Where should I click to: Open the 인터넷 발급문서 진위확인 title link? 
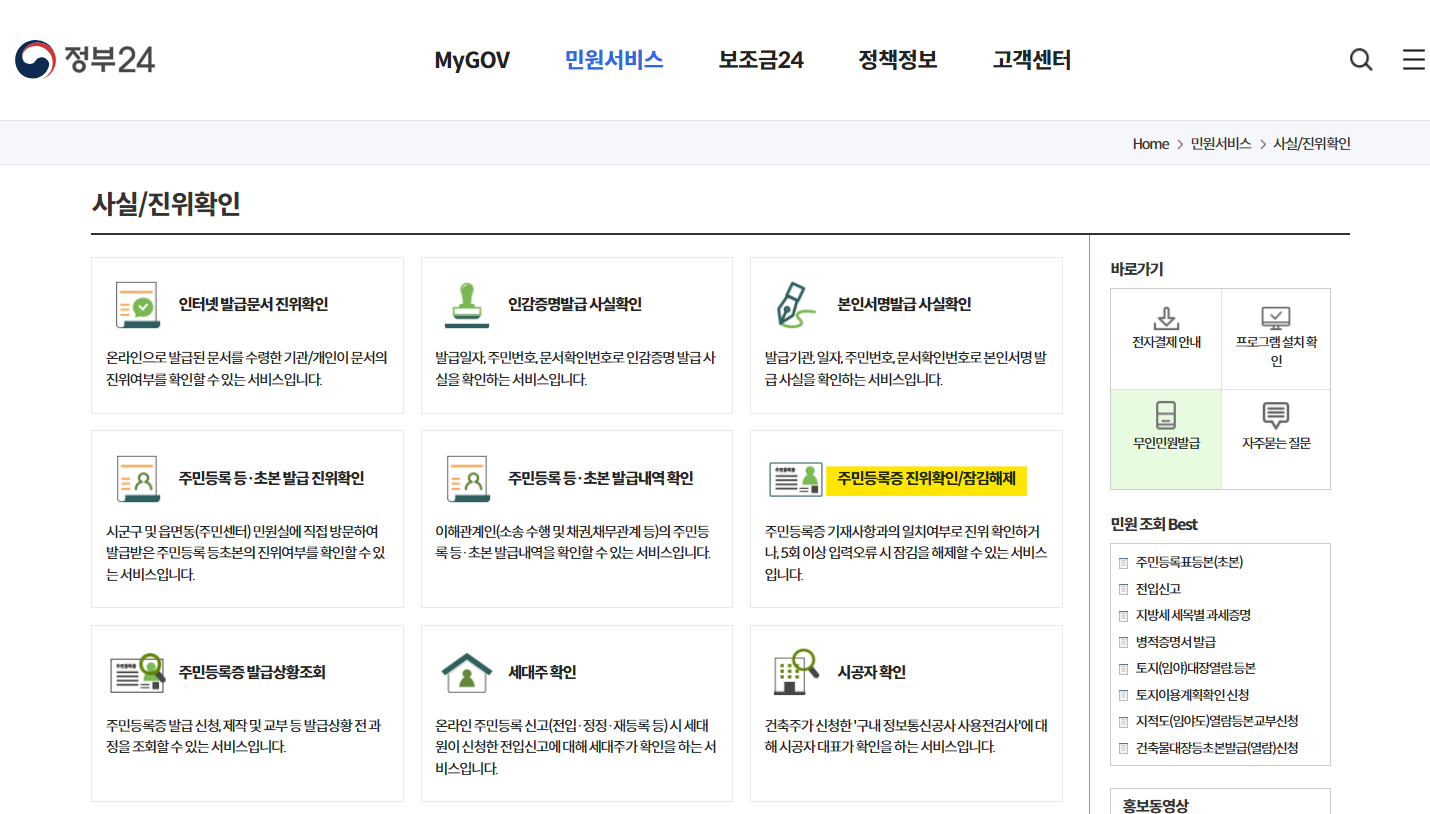click(x=253, y=305)
